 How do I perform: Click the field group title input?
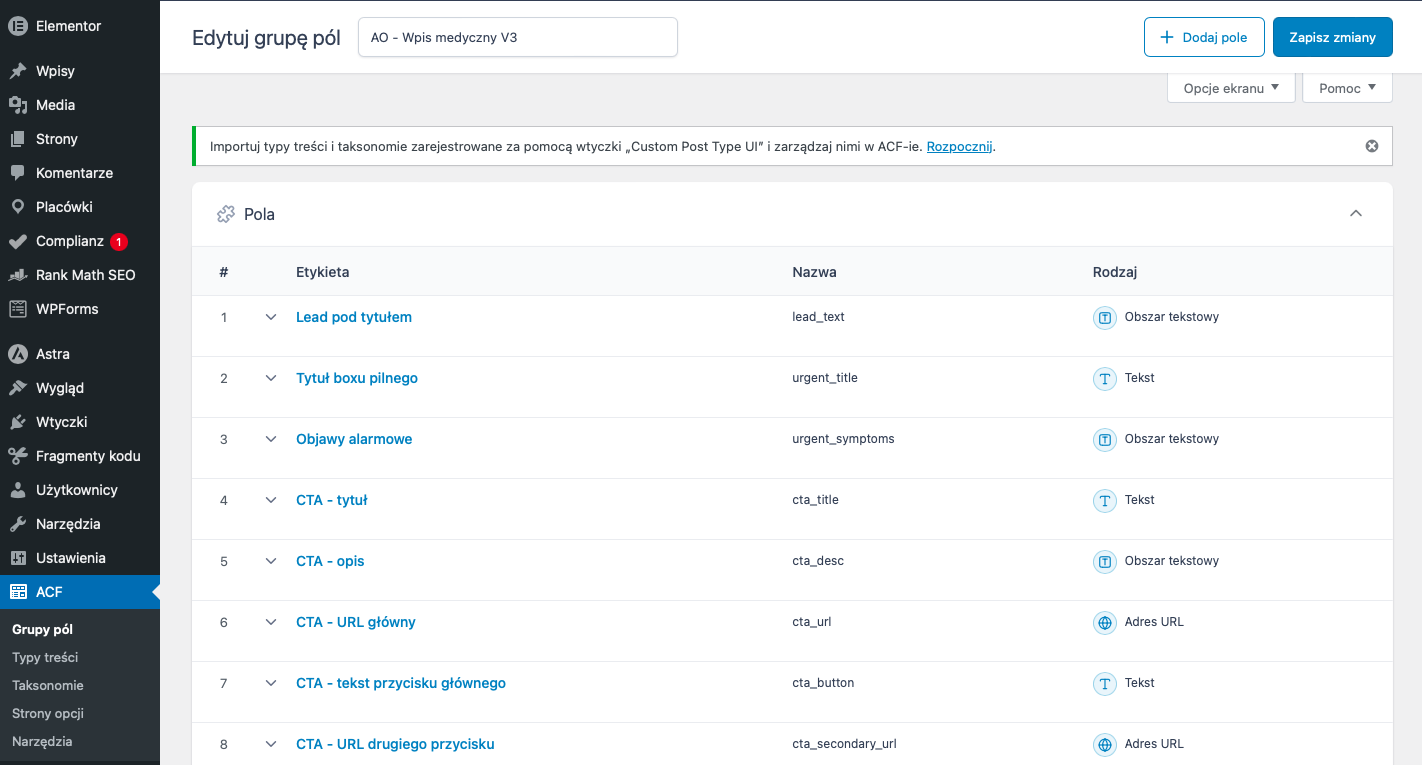(518, 37)
